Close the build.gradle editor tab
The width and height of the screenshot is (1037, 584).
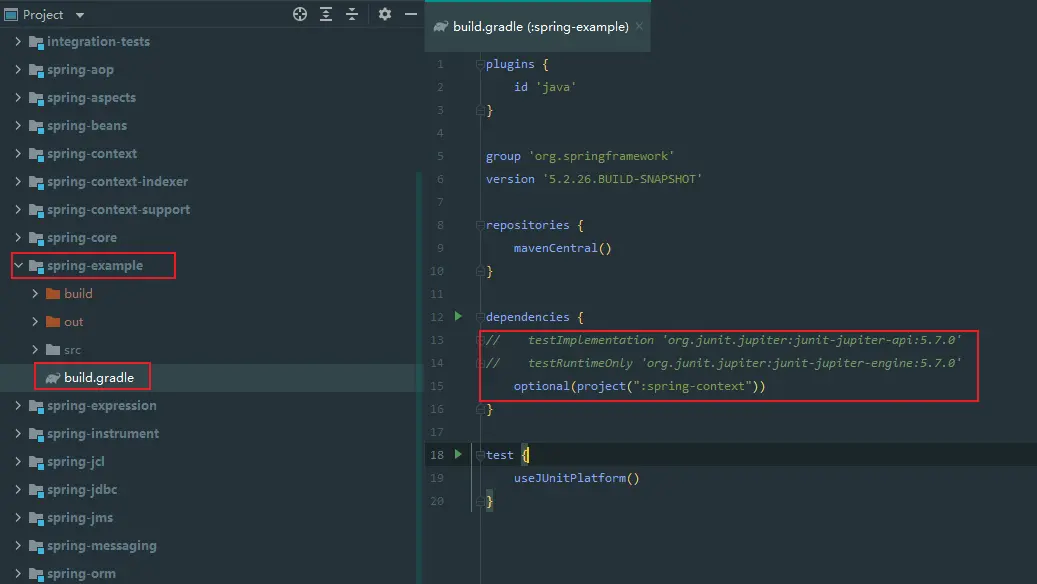(639, 27)
